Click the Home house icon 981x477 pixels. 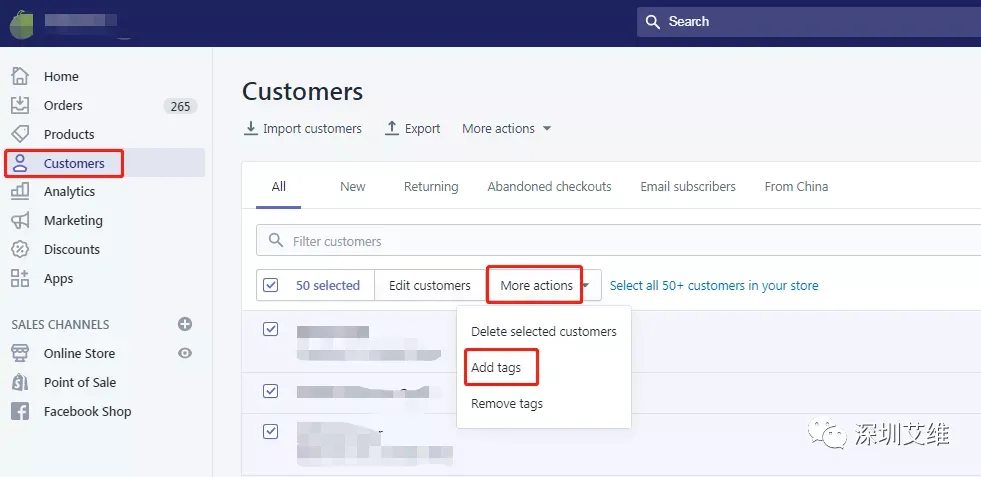coord(20,76)
